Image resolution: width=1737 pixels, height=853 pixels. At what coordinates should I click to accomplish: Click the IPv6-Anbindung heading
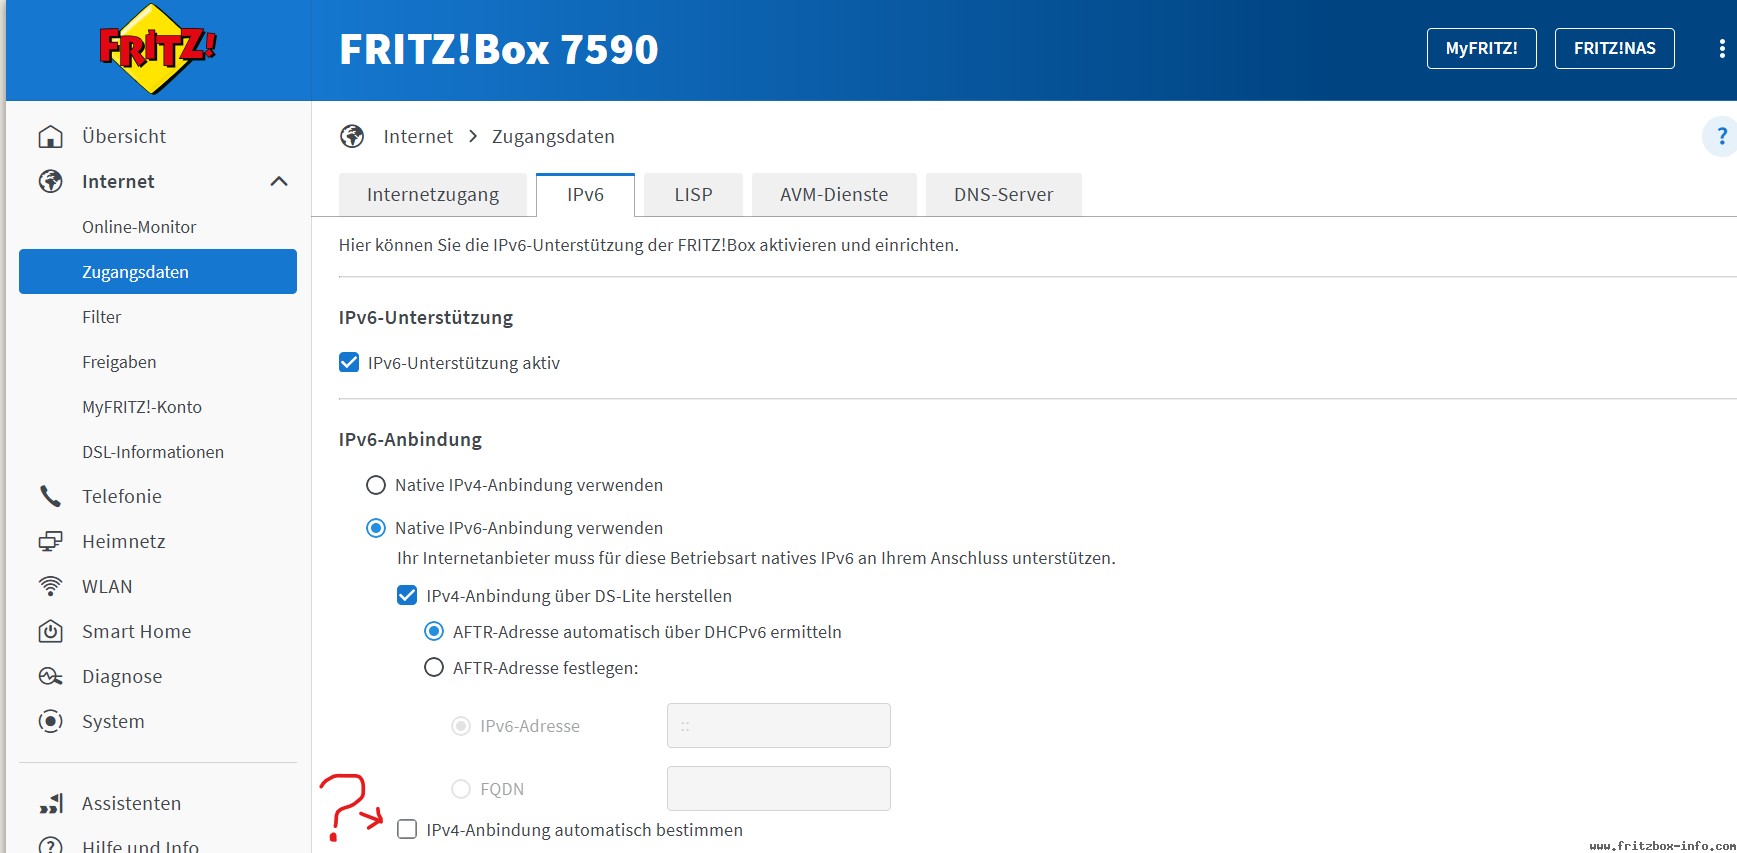click(410, 440)
